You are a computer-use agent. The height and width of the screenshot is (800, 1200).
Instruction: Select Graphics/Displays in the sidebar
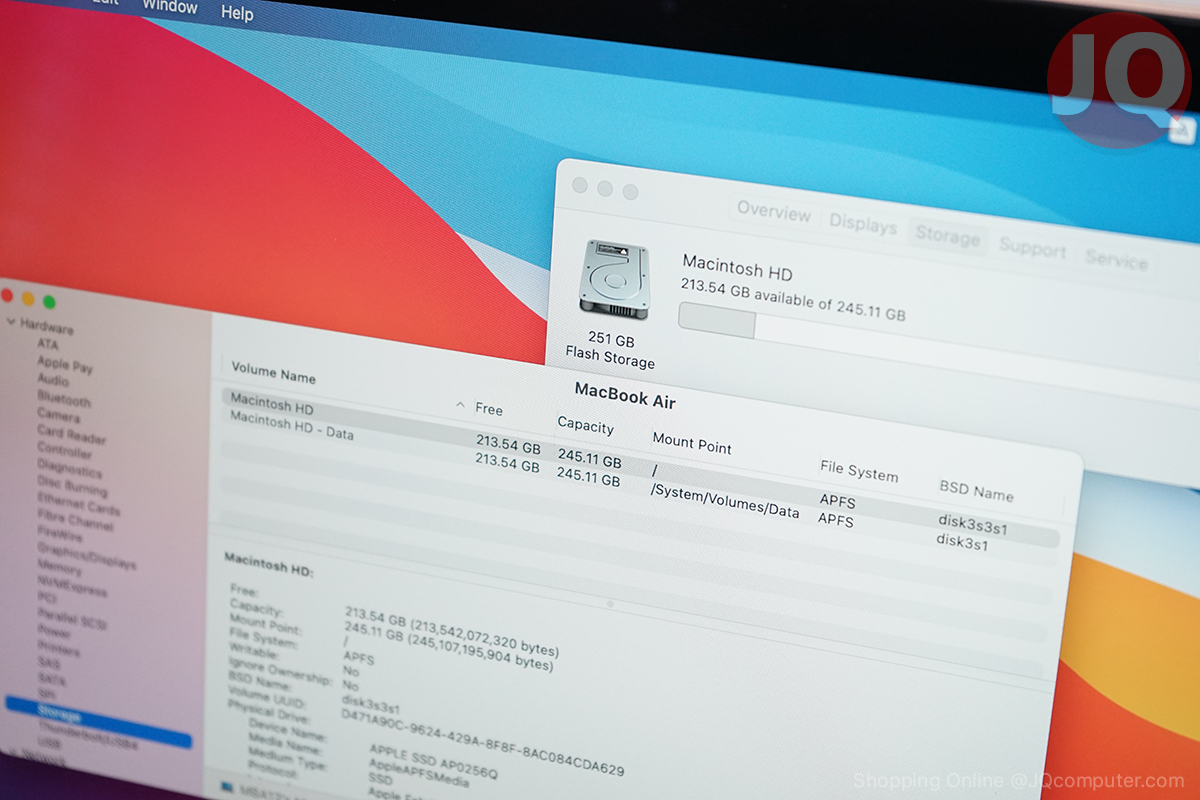(x=86, y=555)
